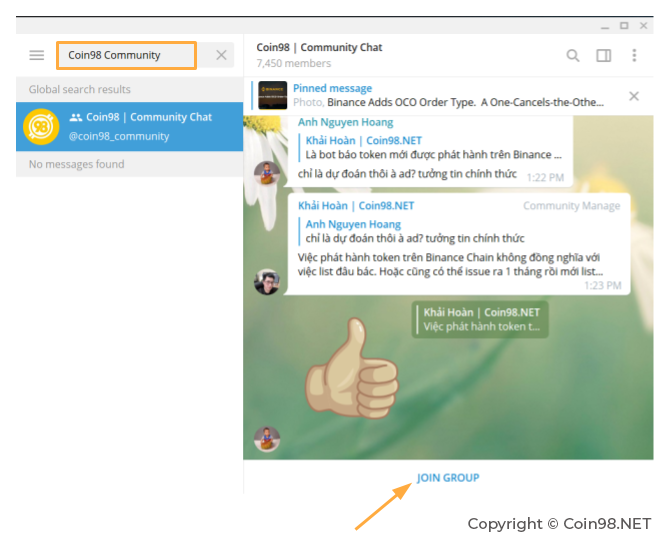Click the Global search results header

click(x=129, y=90)
